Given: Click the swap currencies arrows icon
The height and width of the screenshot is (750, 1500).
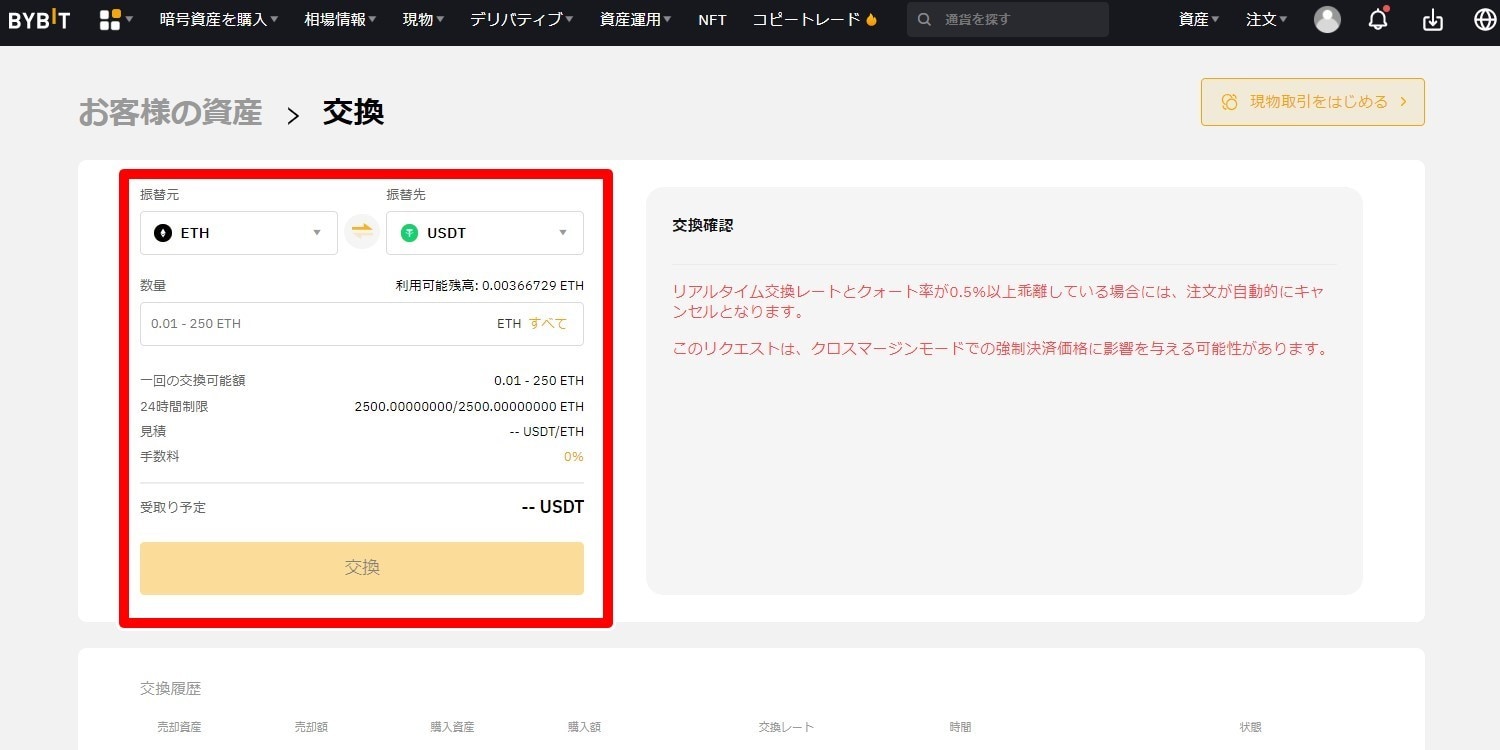Looking at the screenshot, I should [x=362, y=231].
